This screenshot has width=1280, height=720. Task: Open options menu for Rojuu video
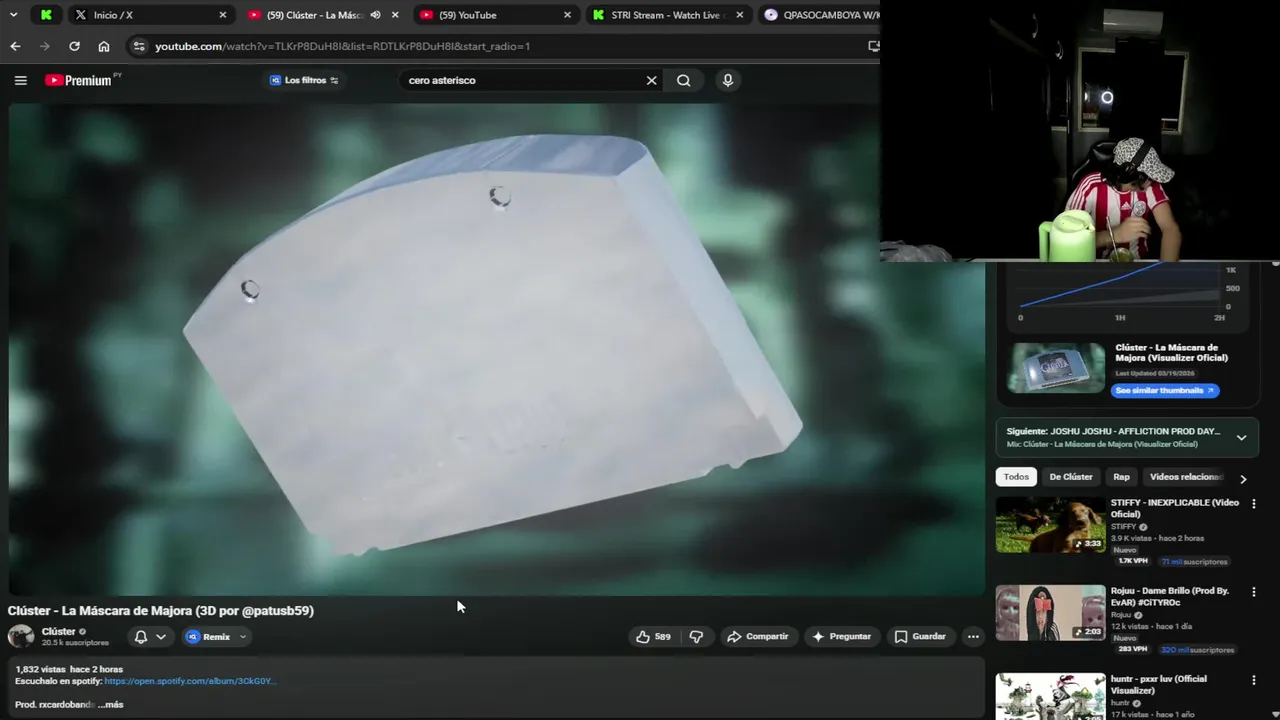[x=1253, y=592]
